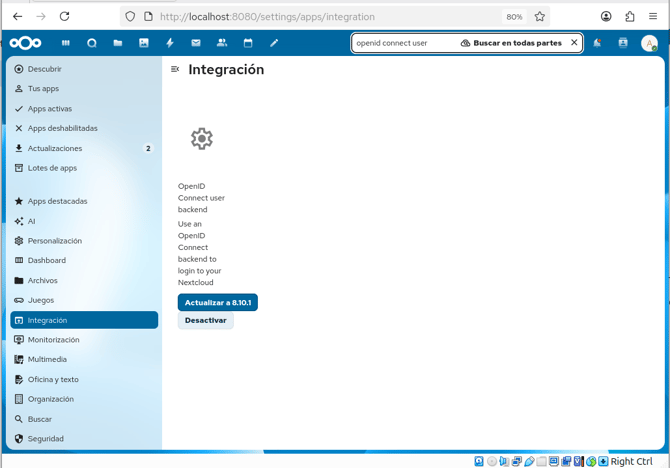Open the Photos app in top bar

click(x=144, y=43)
